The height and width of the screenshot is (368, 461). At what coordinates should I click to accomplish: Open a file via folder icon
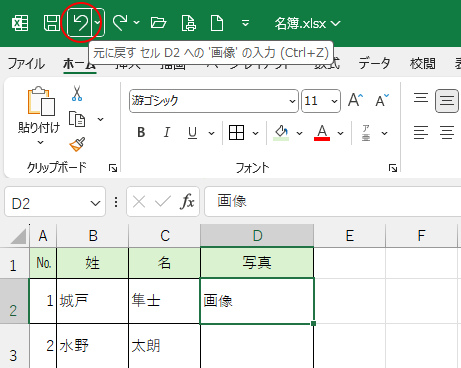click(158, 23)
